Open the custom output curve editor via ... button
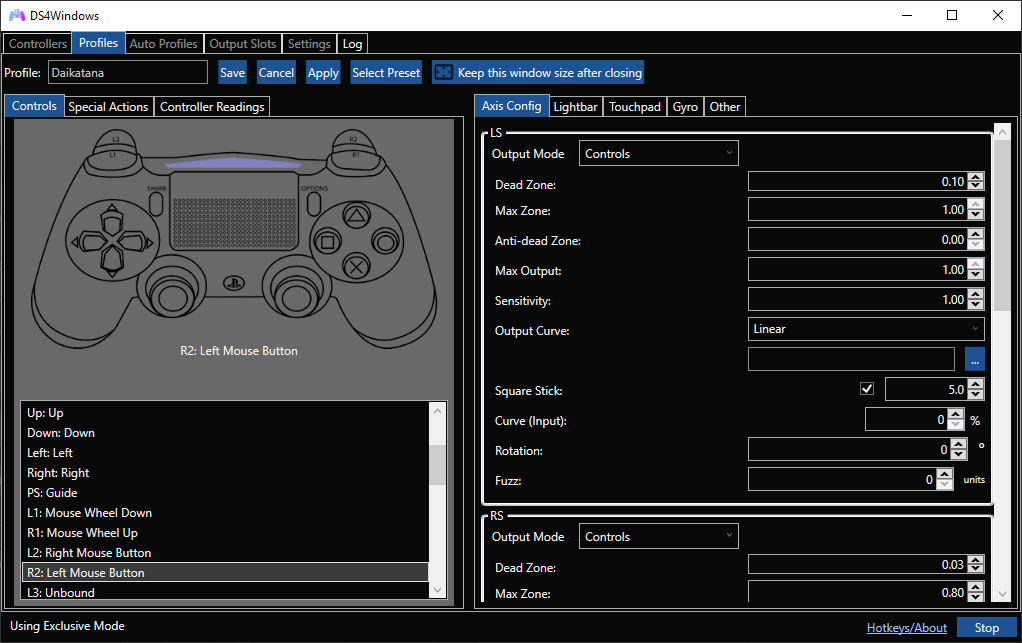 point(974,359)
